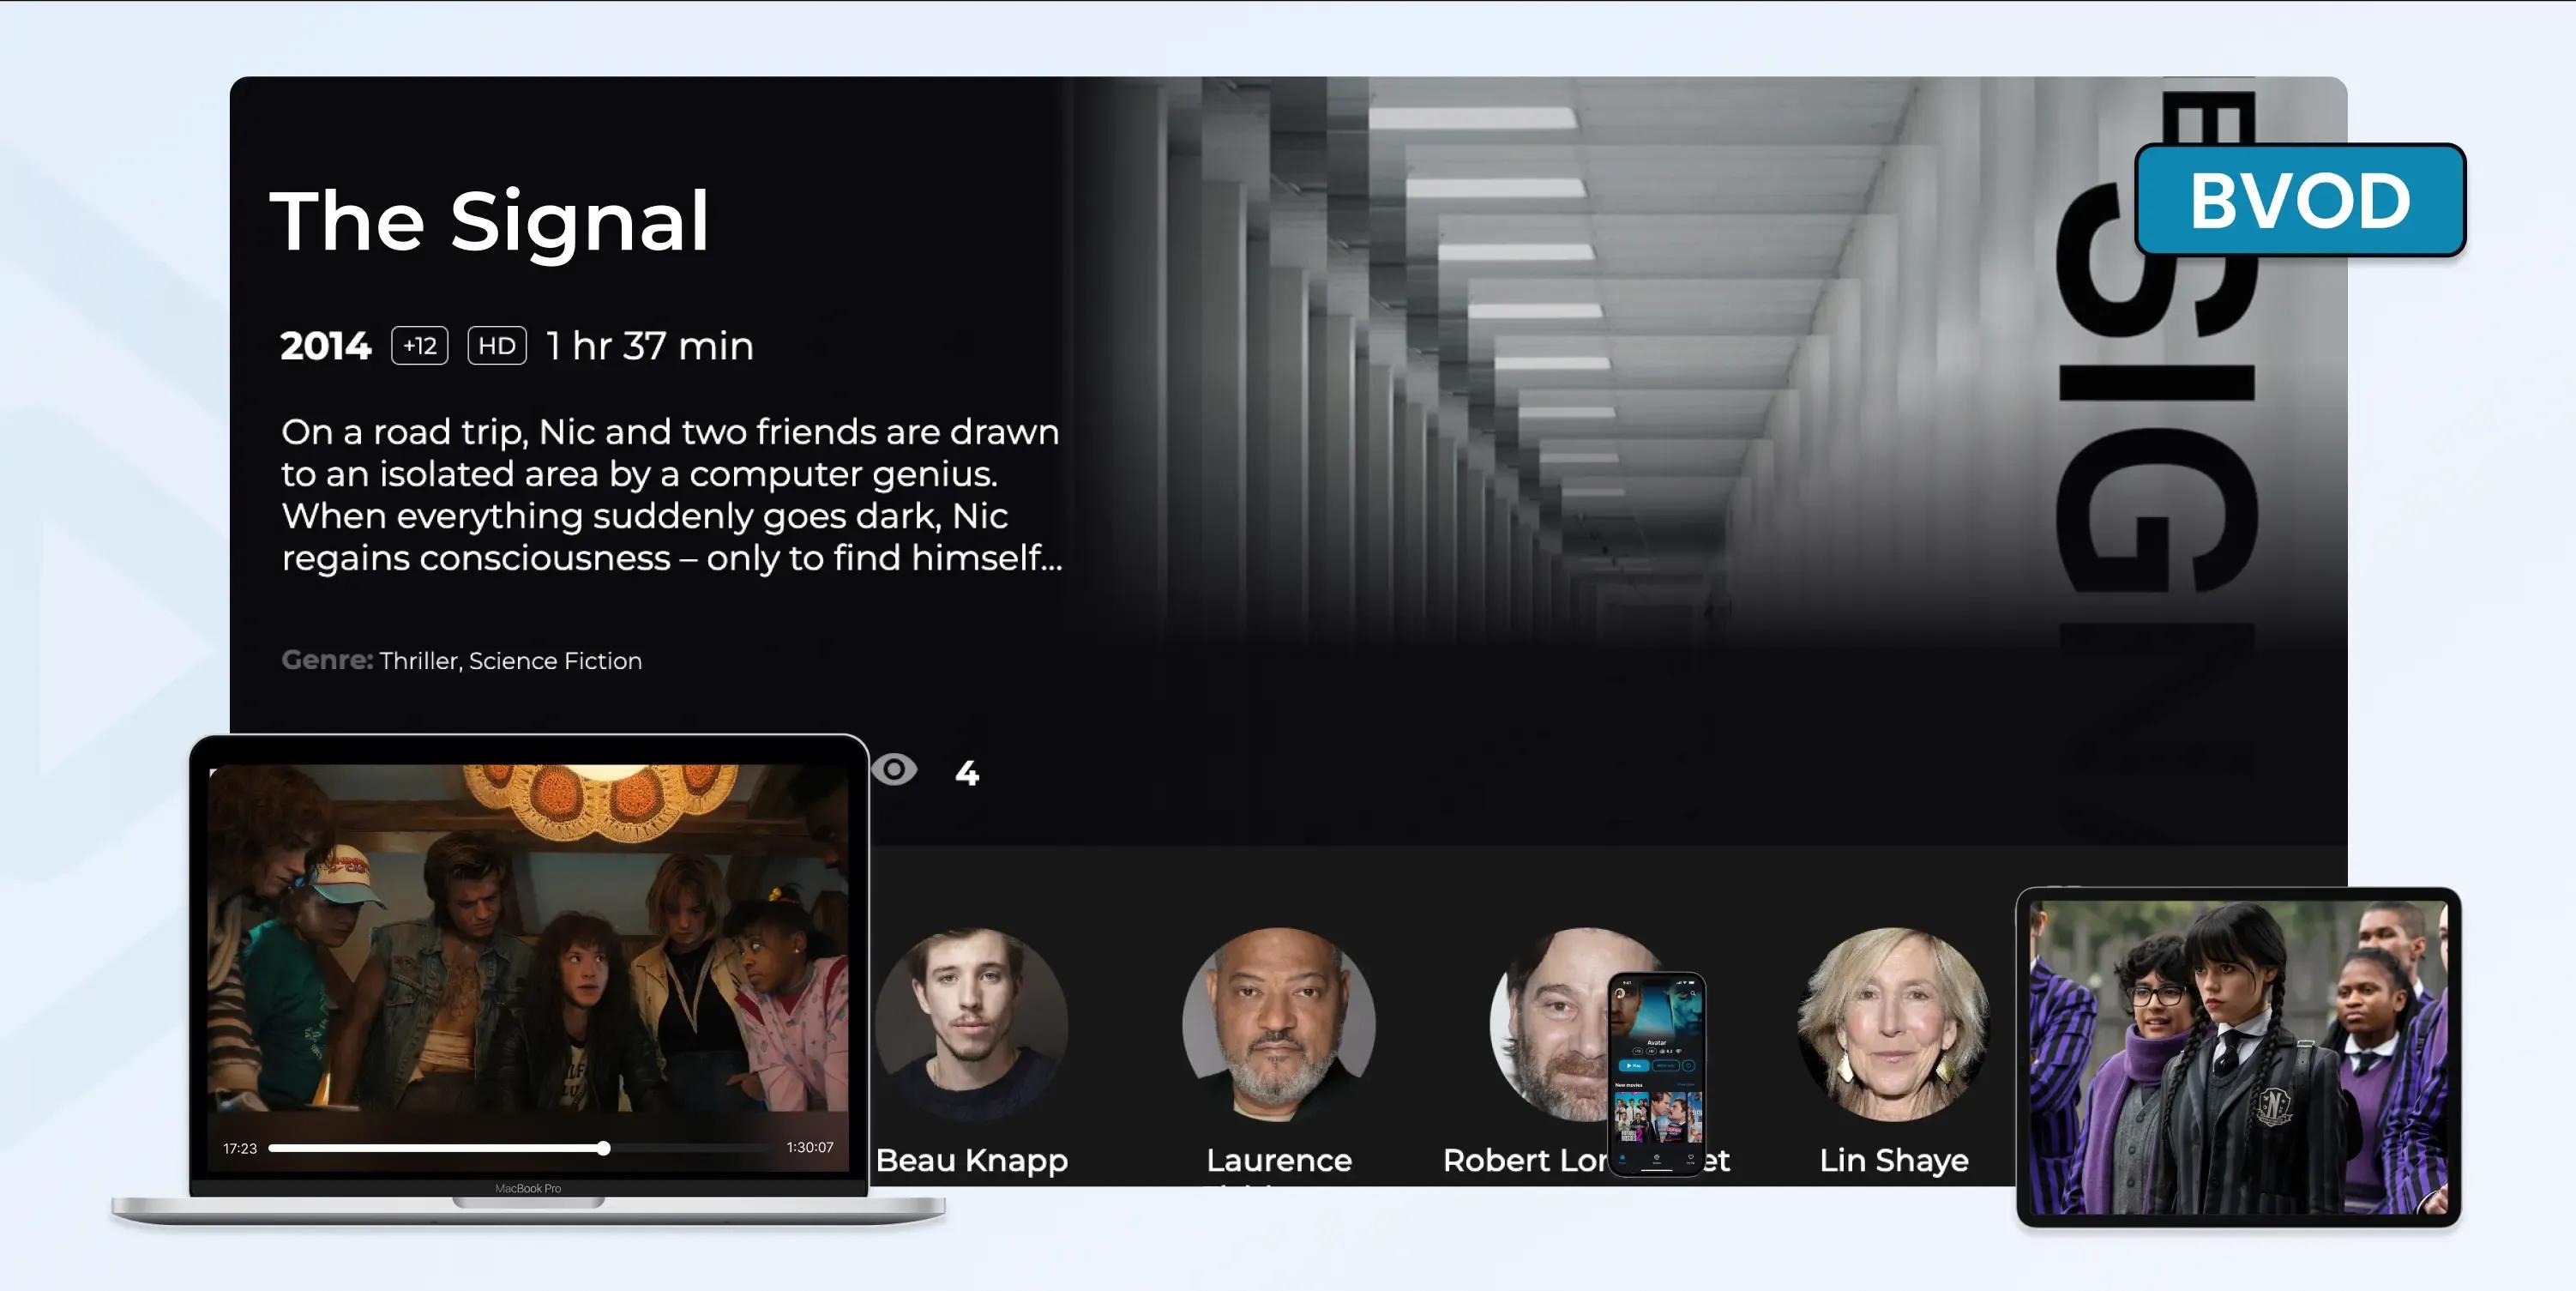
Task: Click the Thriller, Science Fiction genre text
Action: (x=511, y=661)
